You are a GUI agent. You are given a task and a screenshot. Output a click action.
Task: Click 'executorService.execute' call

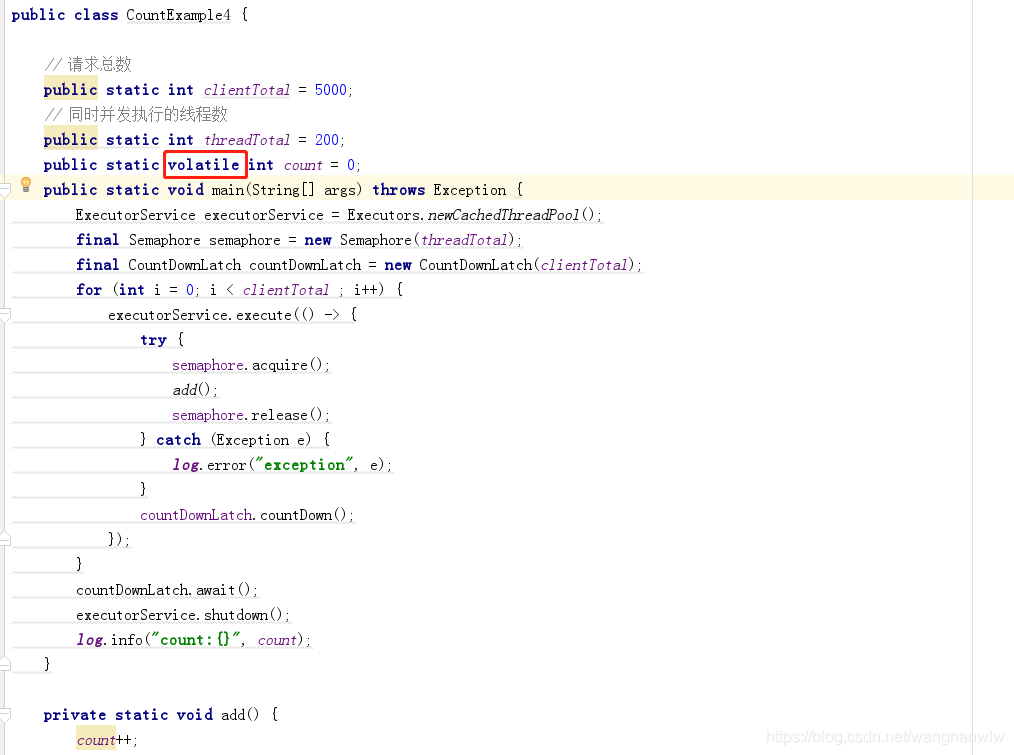200,315
